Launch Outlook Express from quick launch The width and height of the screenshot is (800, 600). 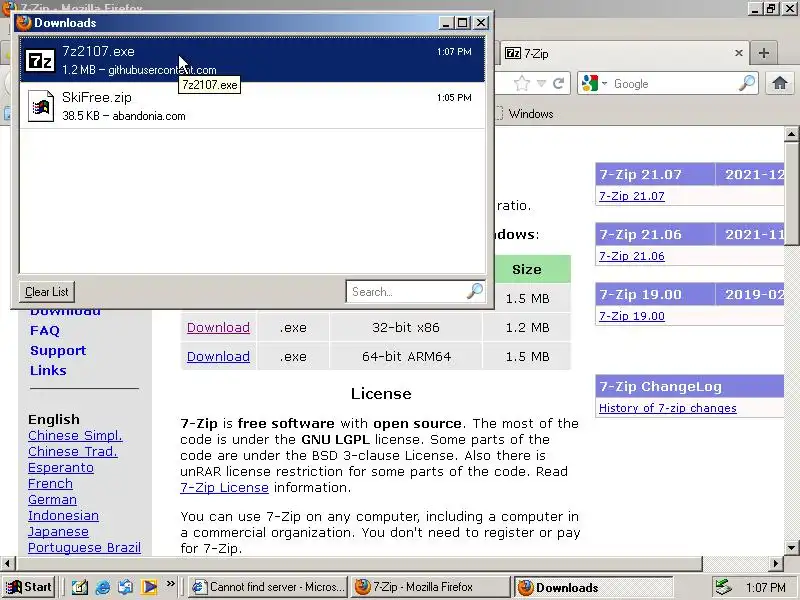click(126, 587)
